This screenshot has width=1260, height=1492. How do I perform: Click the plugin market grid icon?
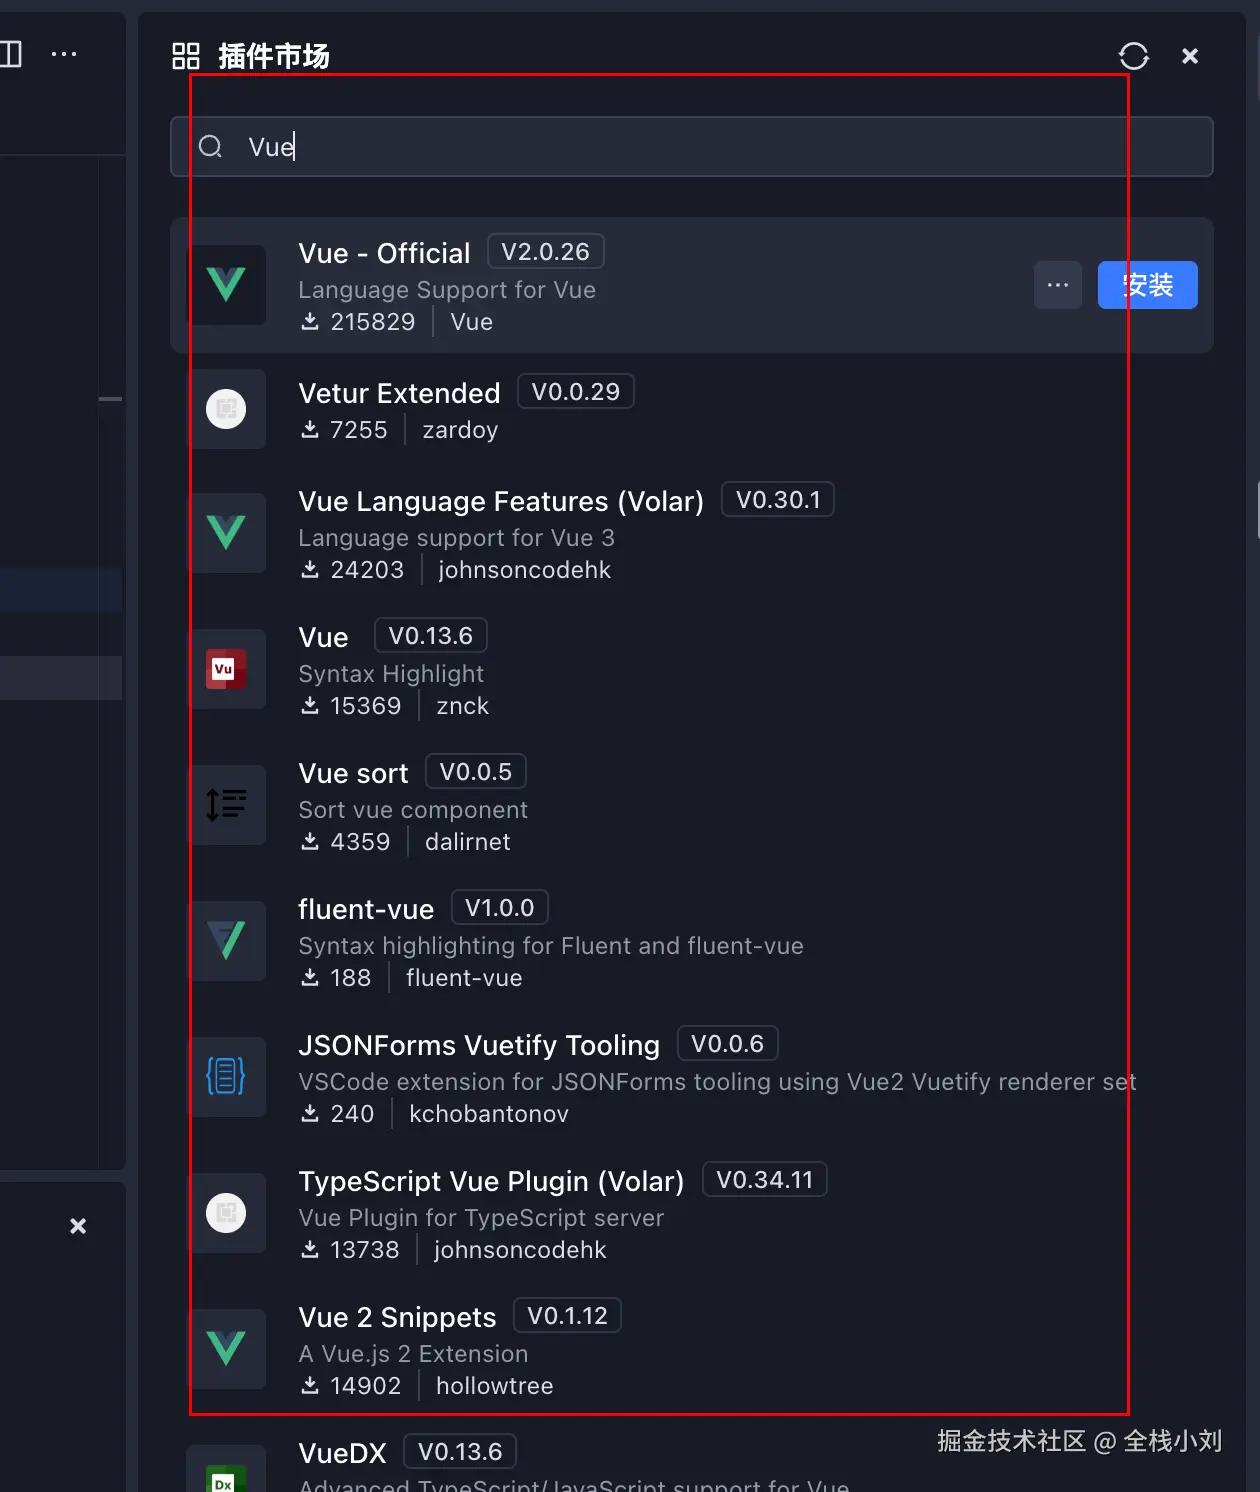click(x=186, y=56)
